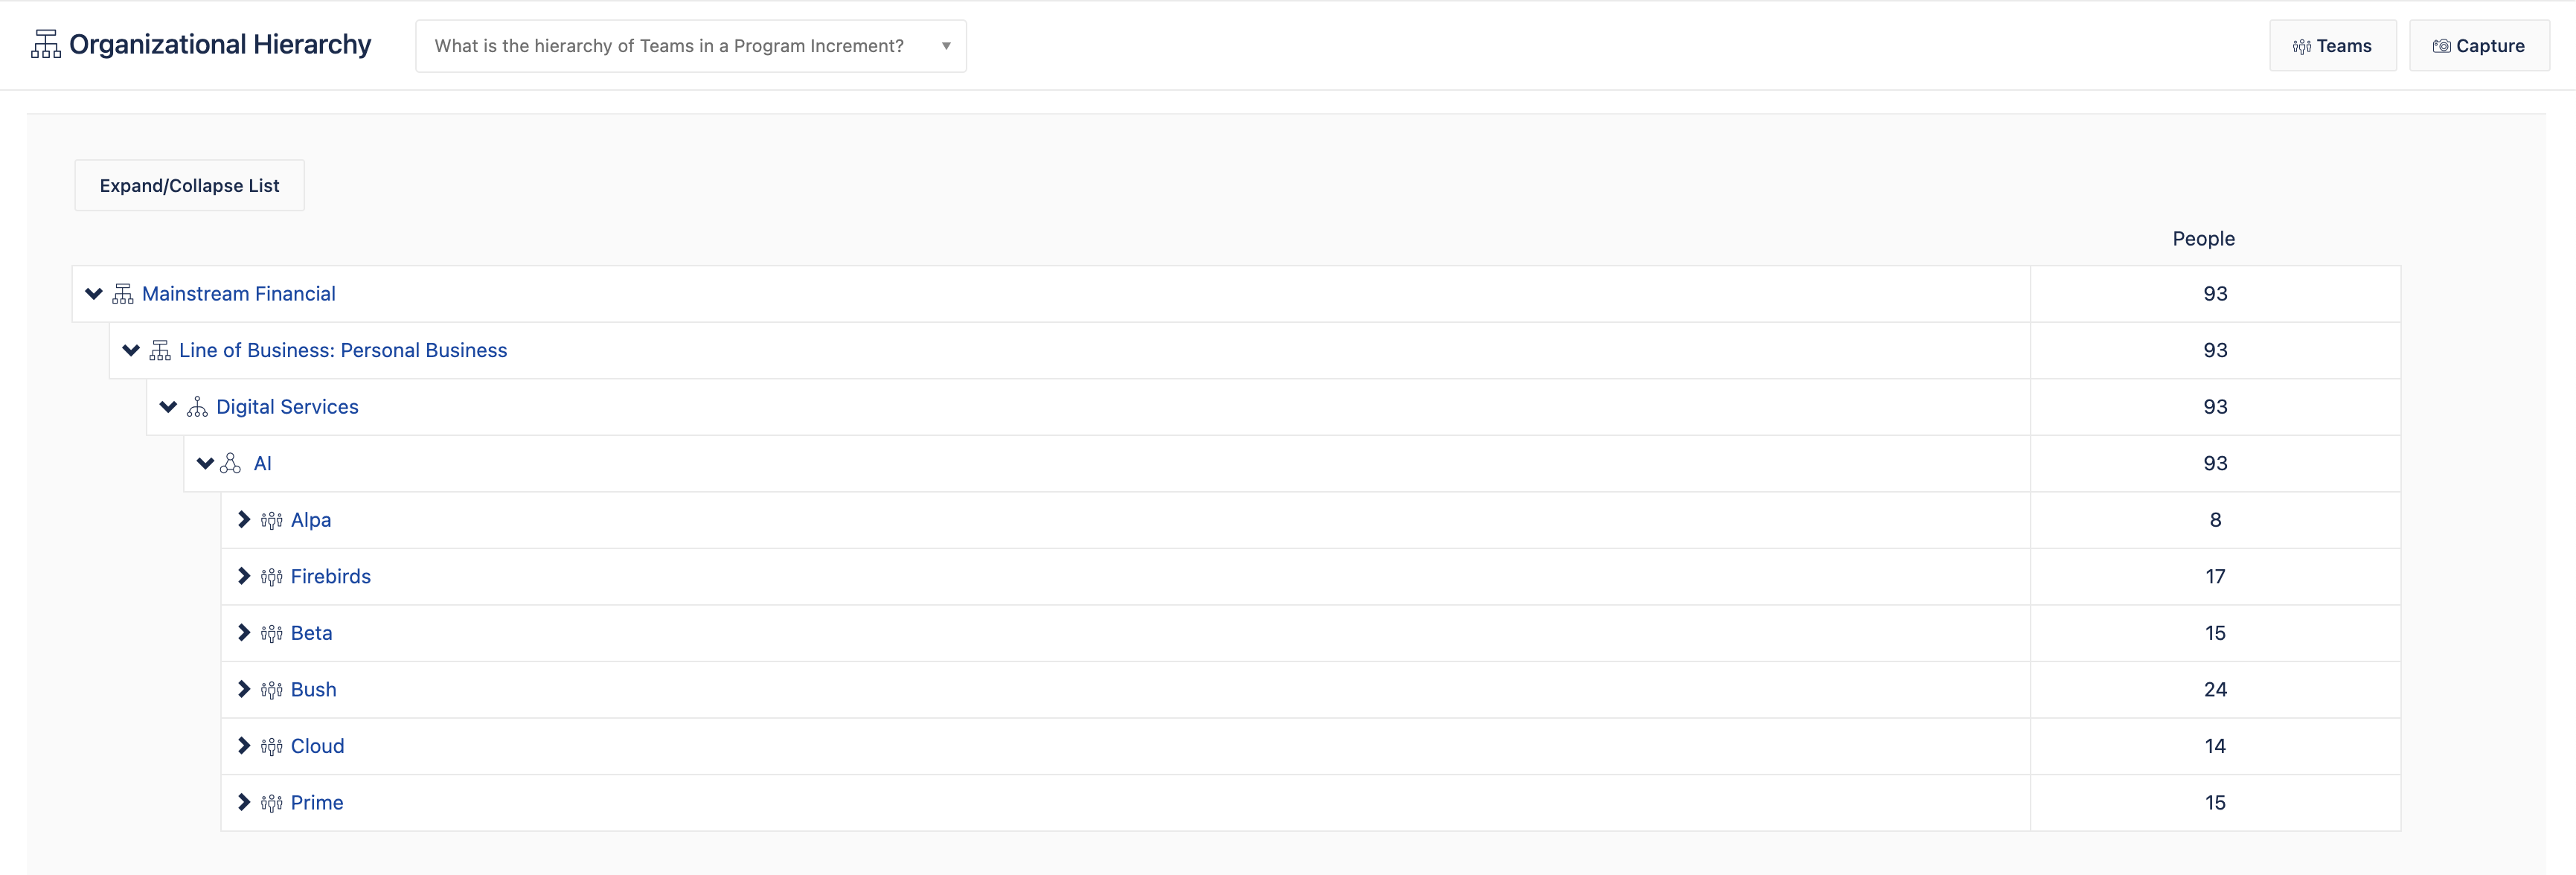The width and height of the screenshot is (2576, 875).
Task: Click the Capture button
Action: (2479, 46)
